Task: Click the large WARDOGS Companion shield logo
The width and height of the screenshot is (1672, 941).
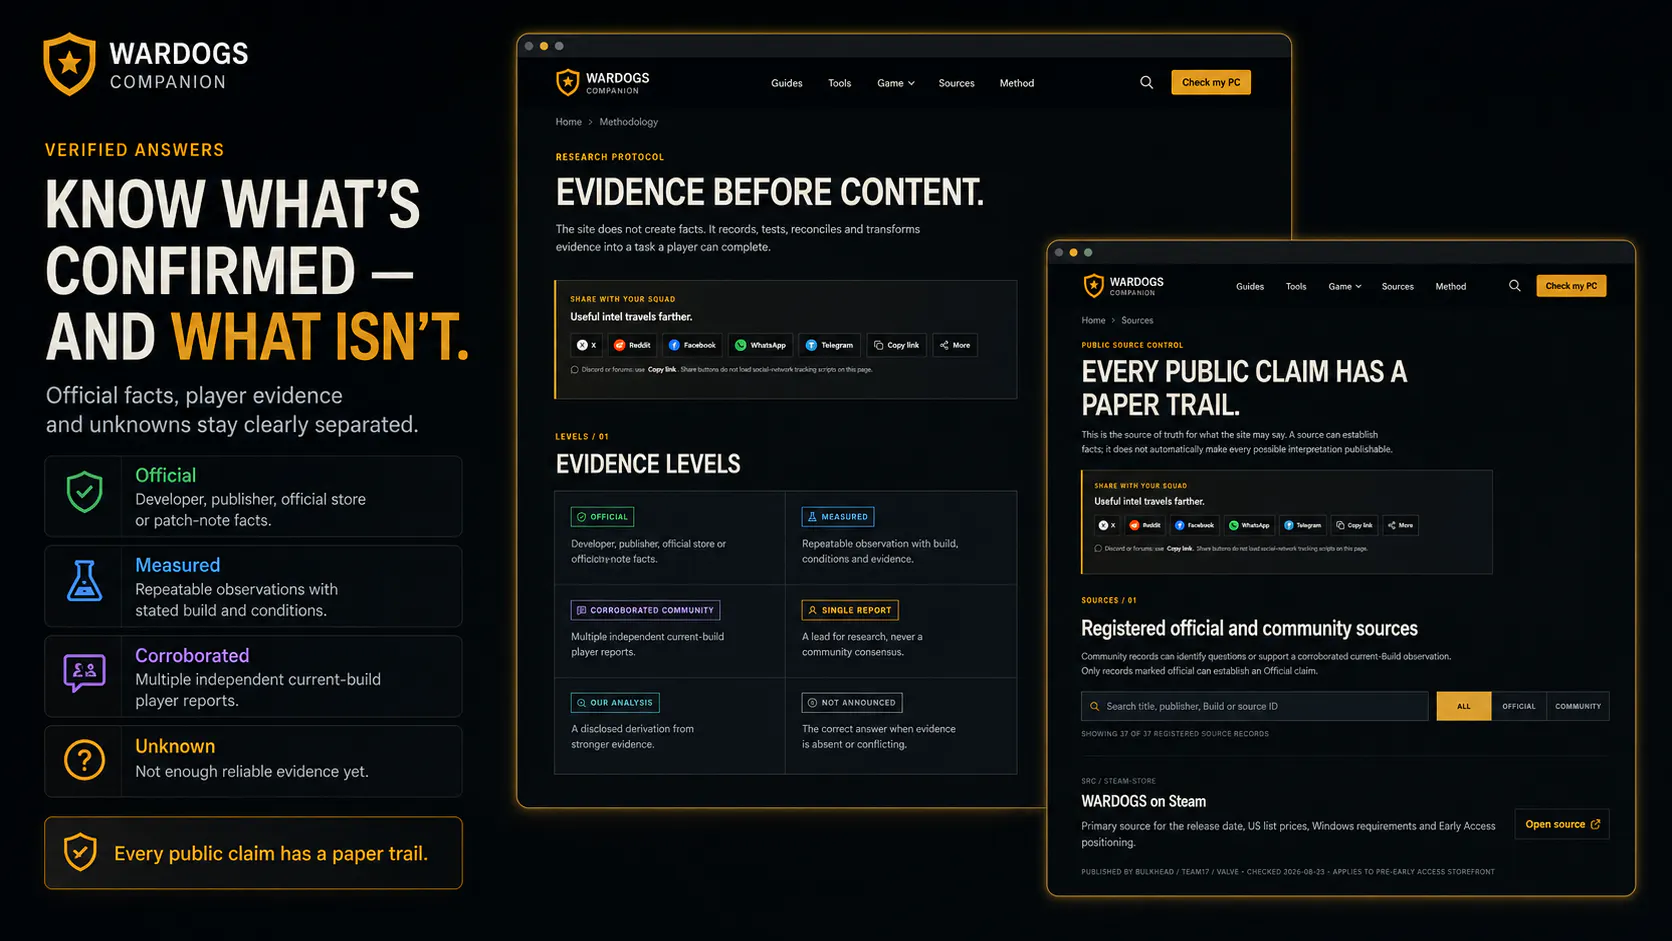Action: point(69,64)
